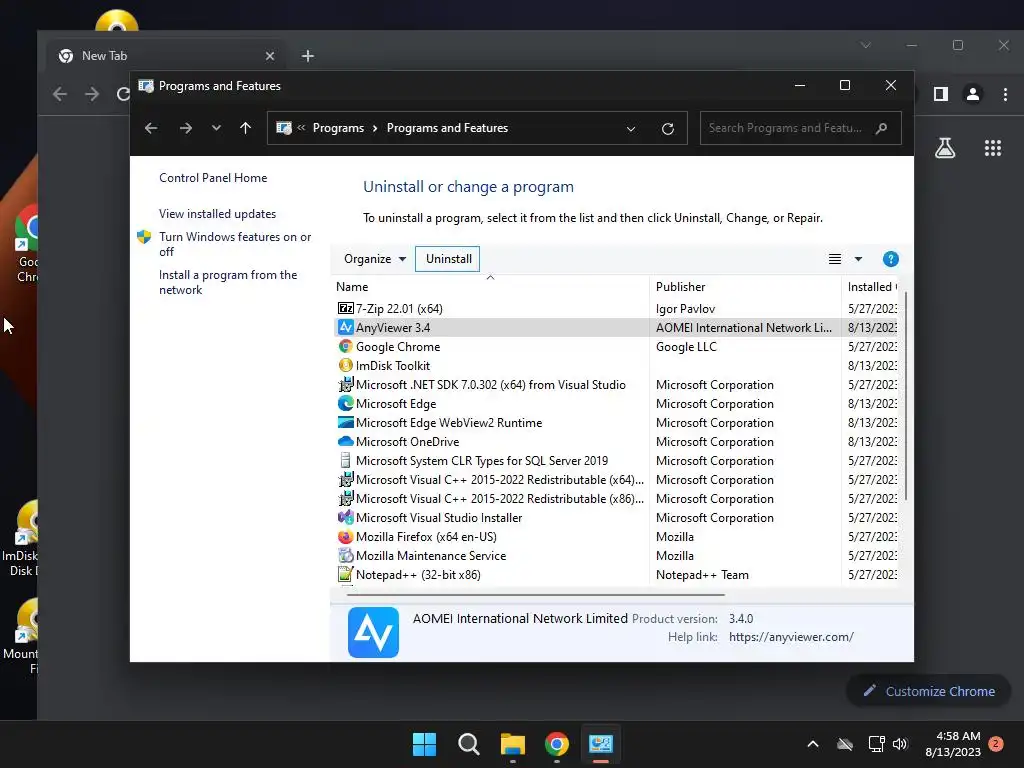Open the clock and date in taskbar
Viewport: 1024px width, 768px height.
[953, 744]
